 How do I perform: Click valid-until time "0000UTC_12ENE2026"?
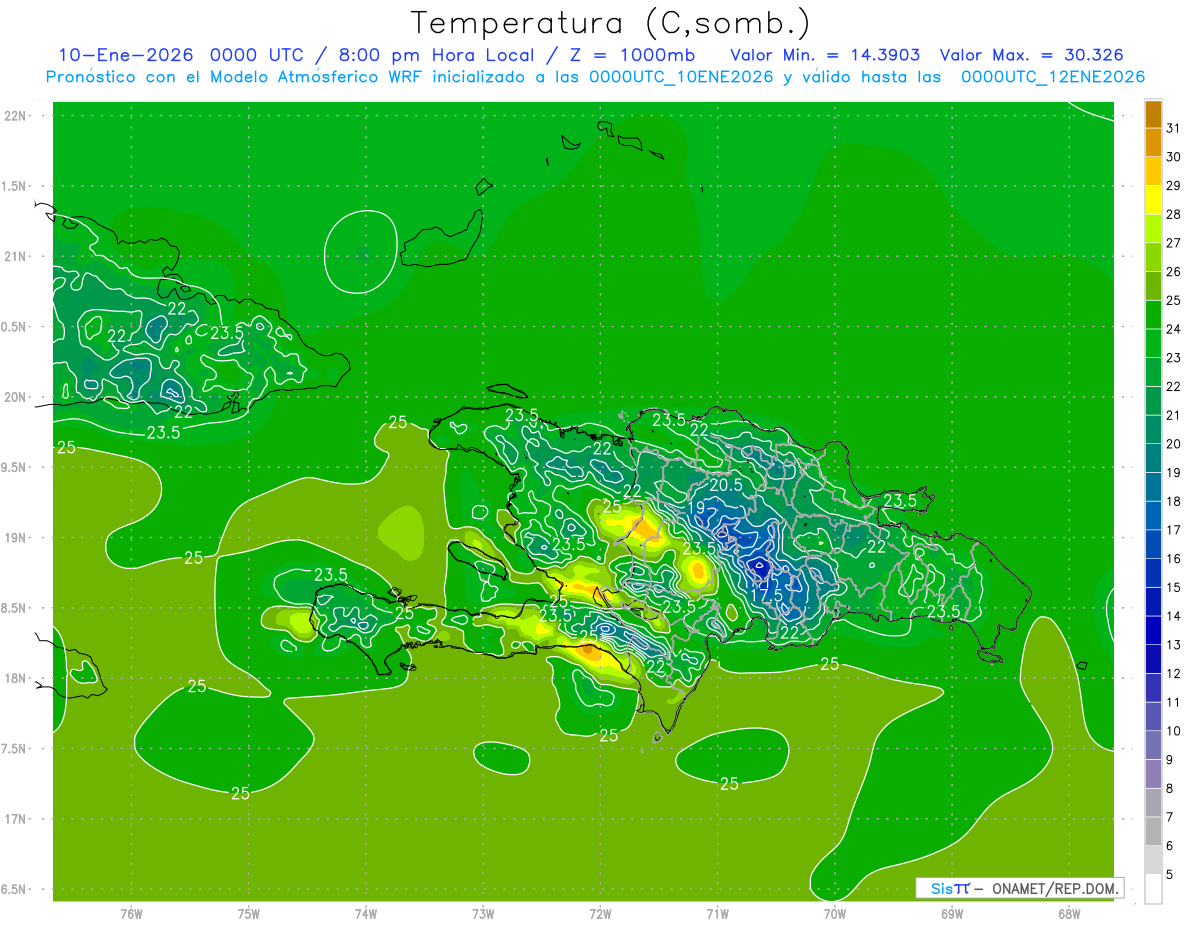(x=1052, y=77)
